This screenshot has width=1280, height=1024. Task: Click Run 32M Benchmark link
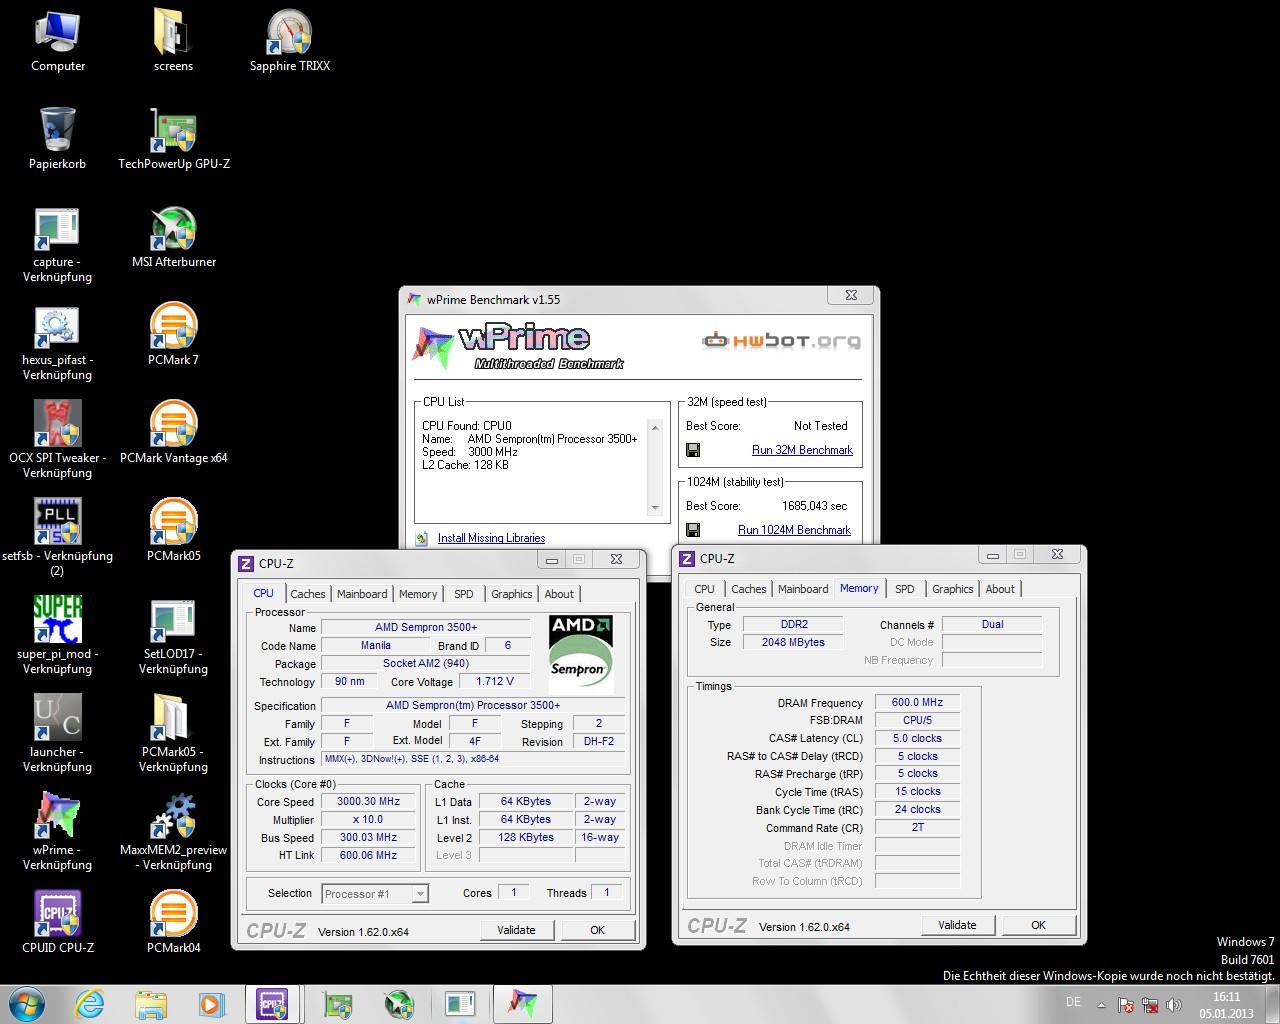click(802, 450)
